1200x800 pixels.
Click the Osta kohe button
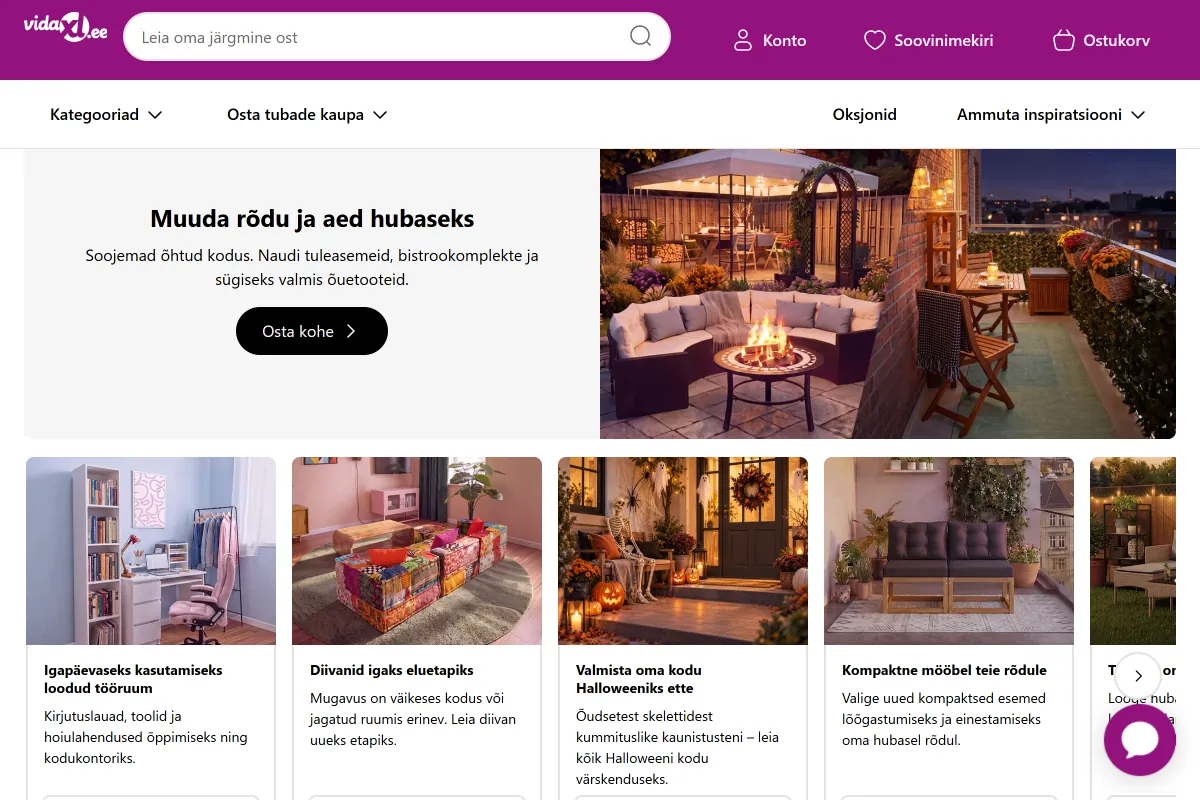tap(312, 331)
